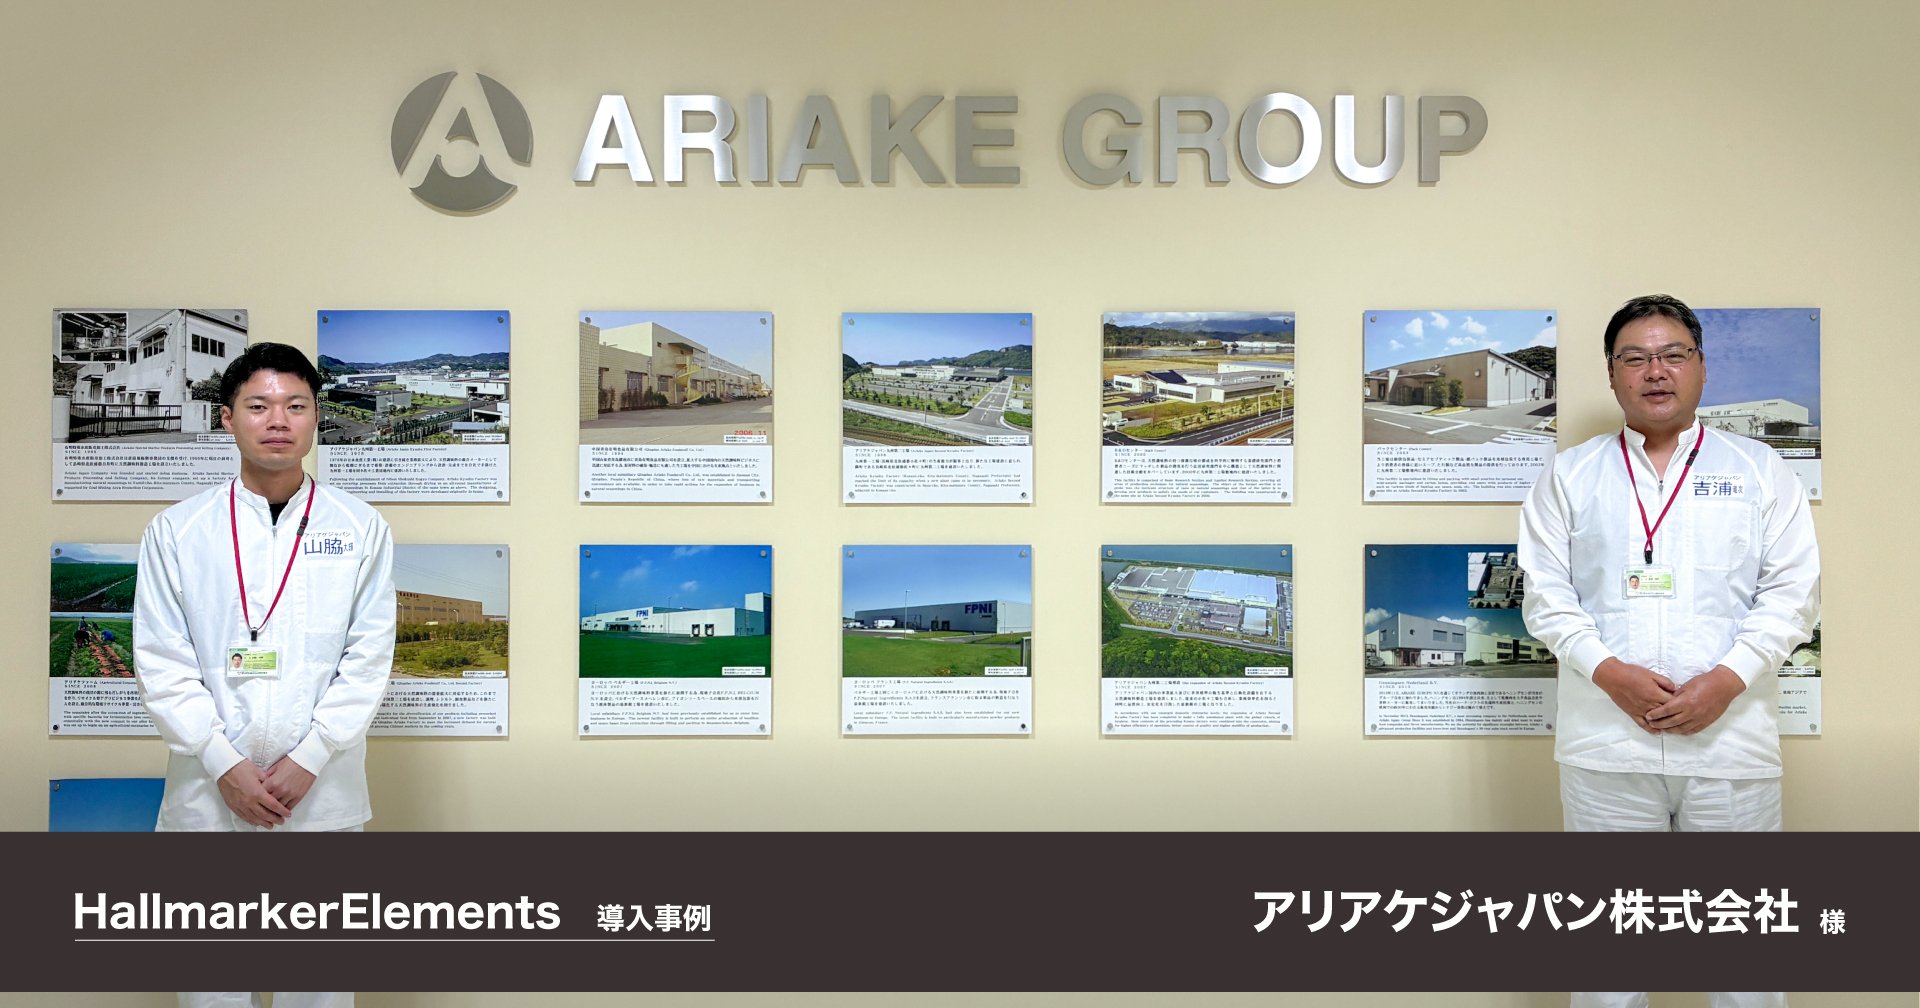Image resolution: width=1920 pixels, height=1008 pixels.
Task: Select the FPNI building panel with green lawn
Action: coord(937,641)
